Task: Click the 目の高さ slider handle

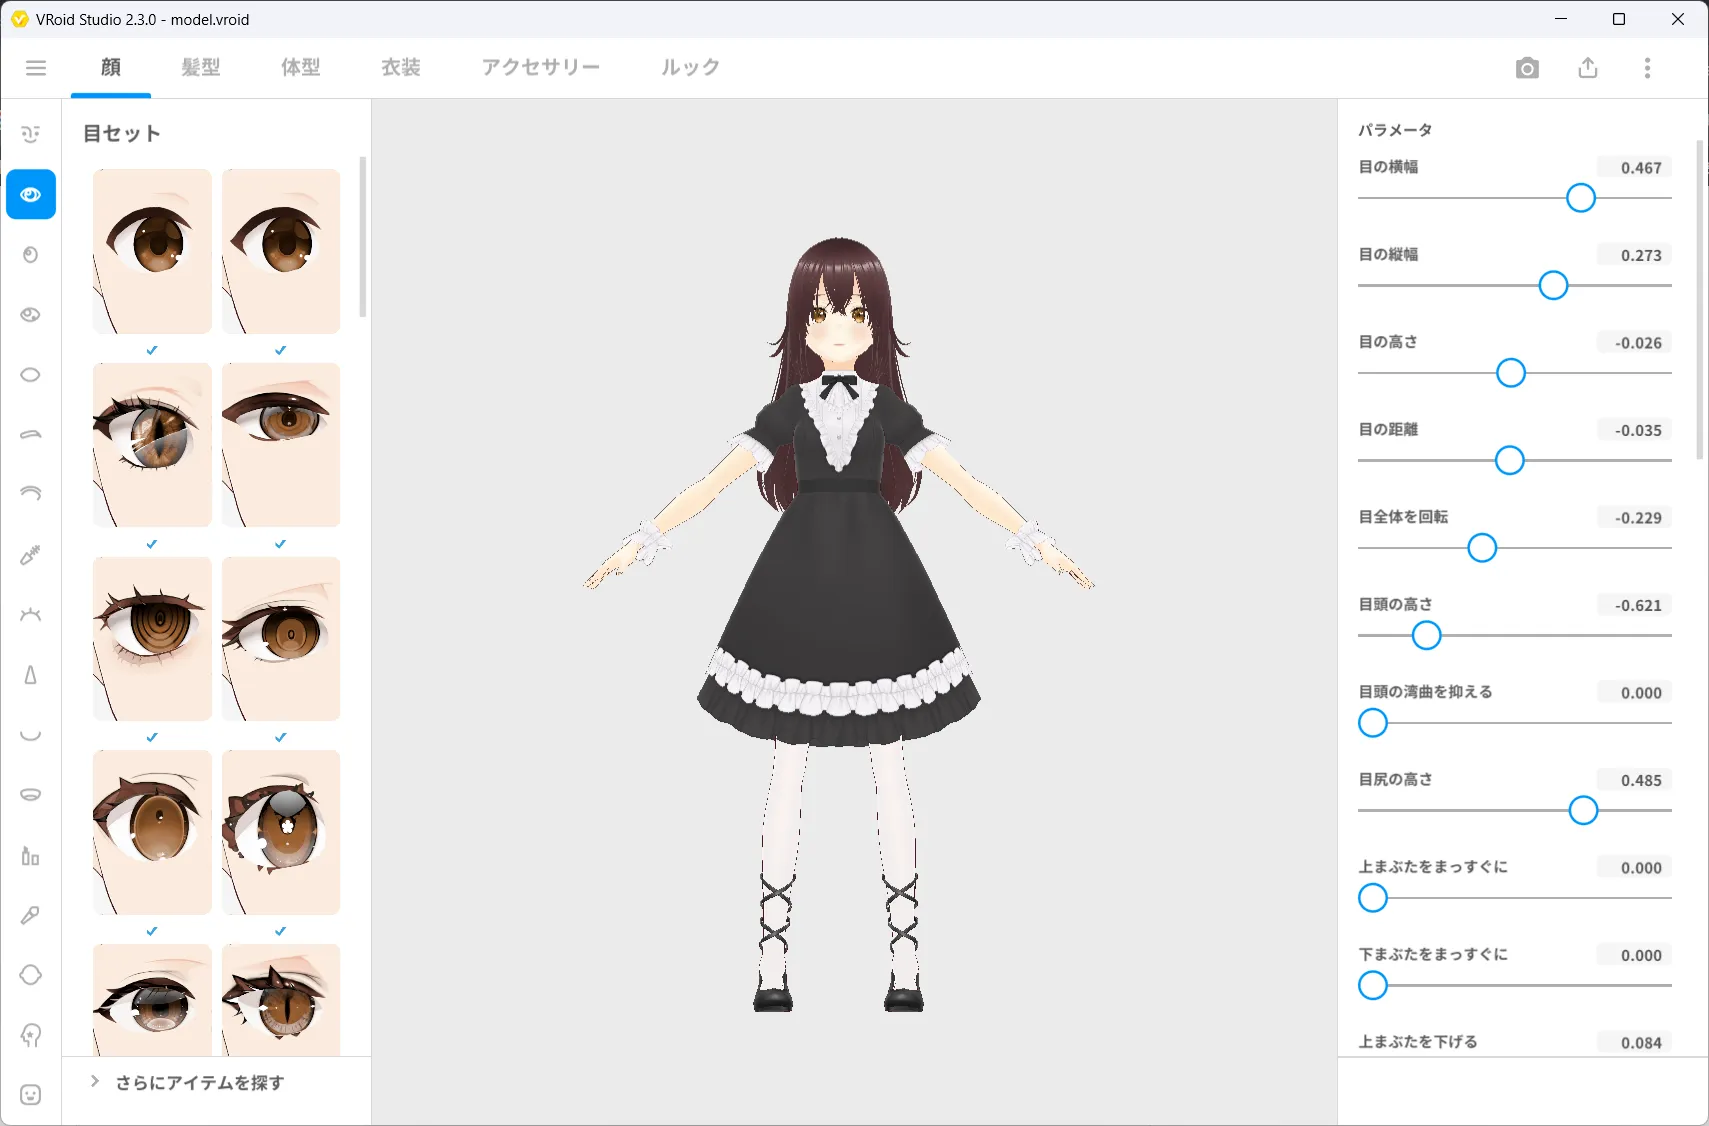Action: [x=1511, y=373]
